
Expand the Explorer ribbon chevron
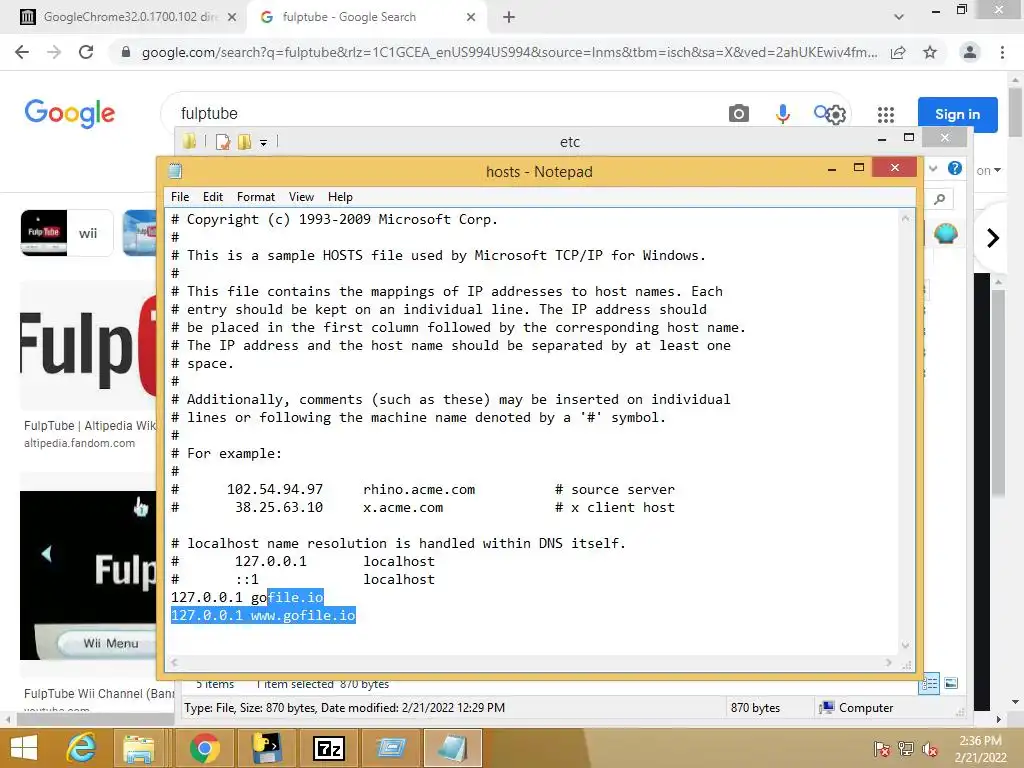click(933, 168)
